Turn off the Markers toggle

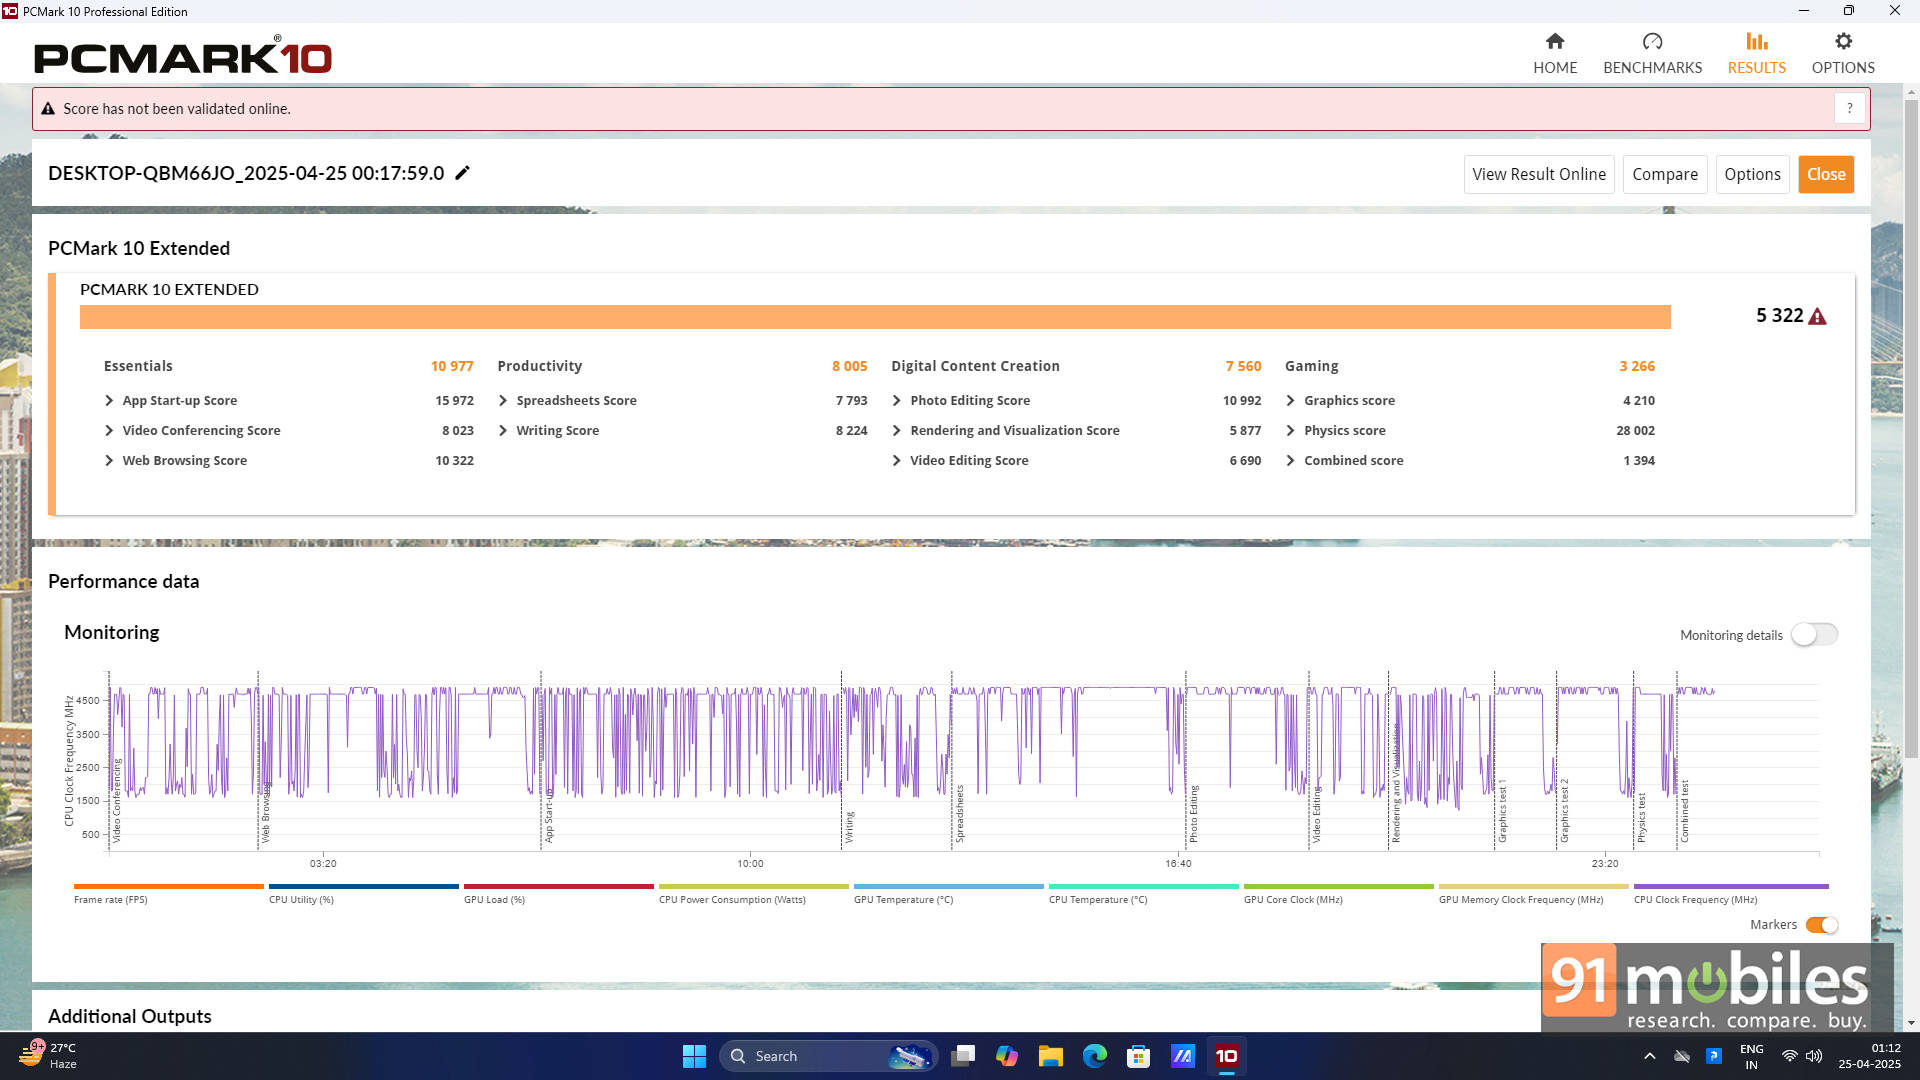pyautogui.click(x=1821, y=925)
